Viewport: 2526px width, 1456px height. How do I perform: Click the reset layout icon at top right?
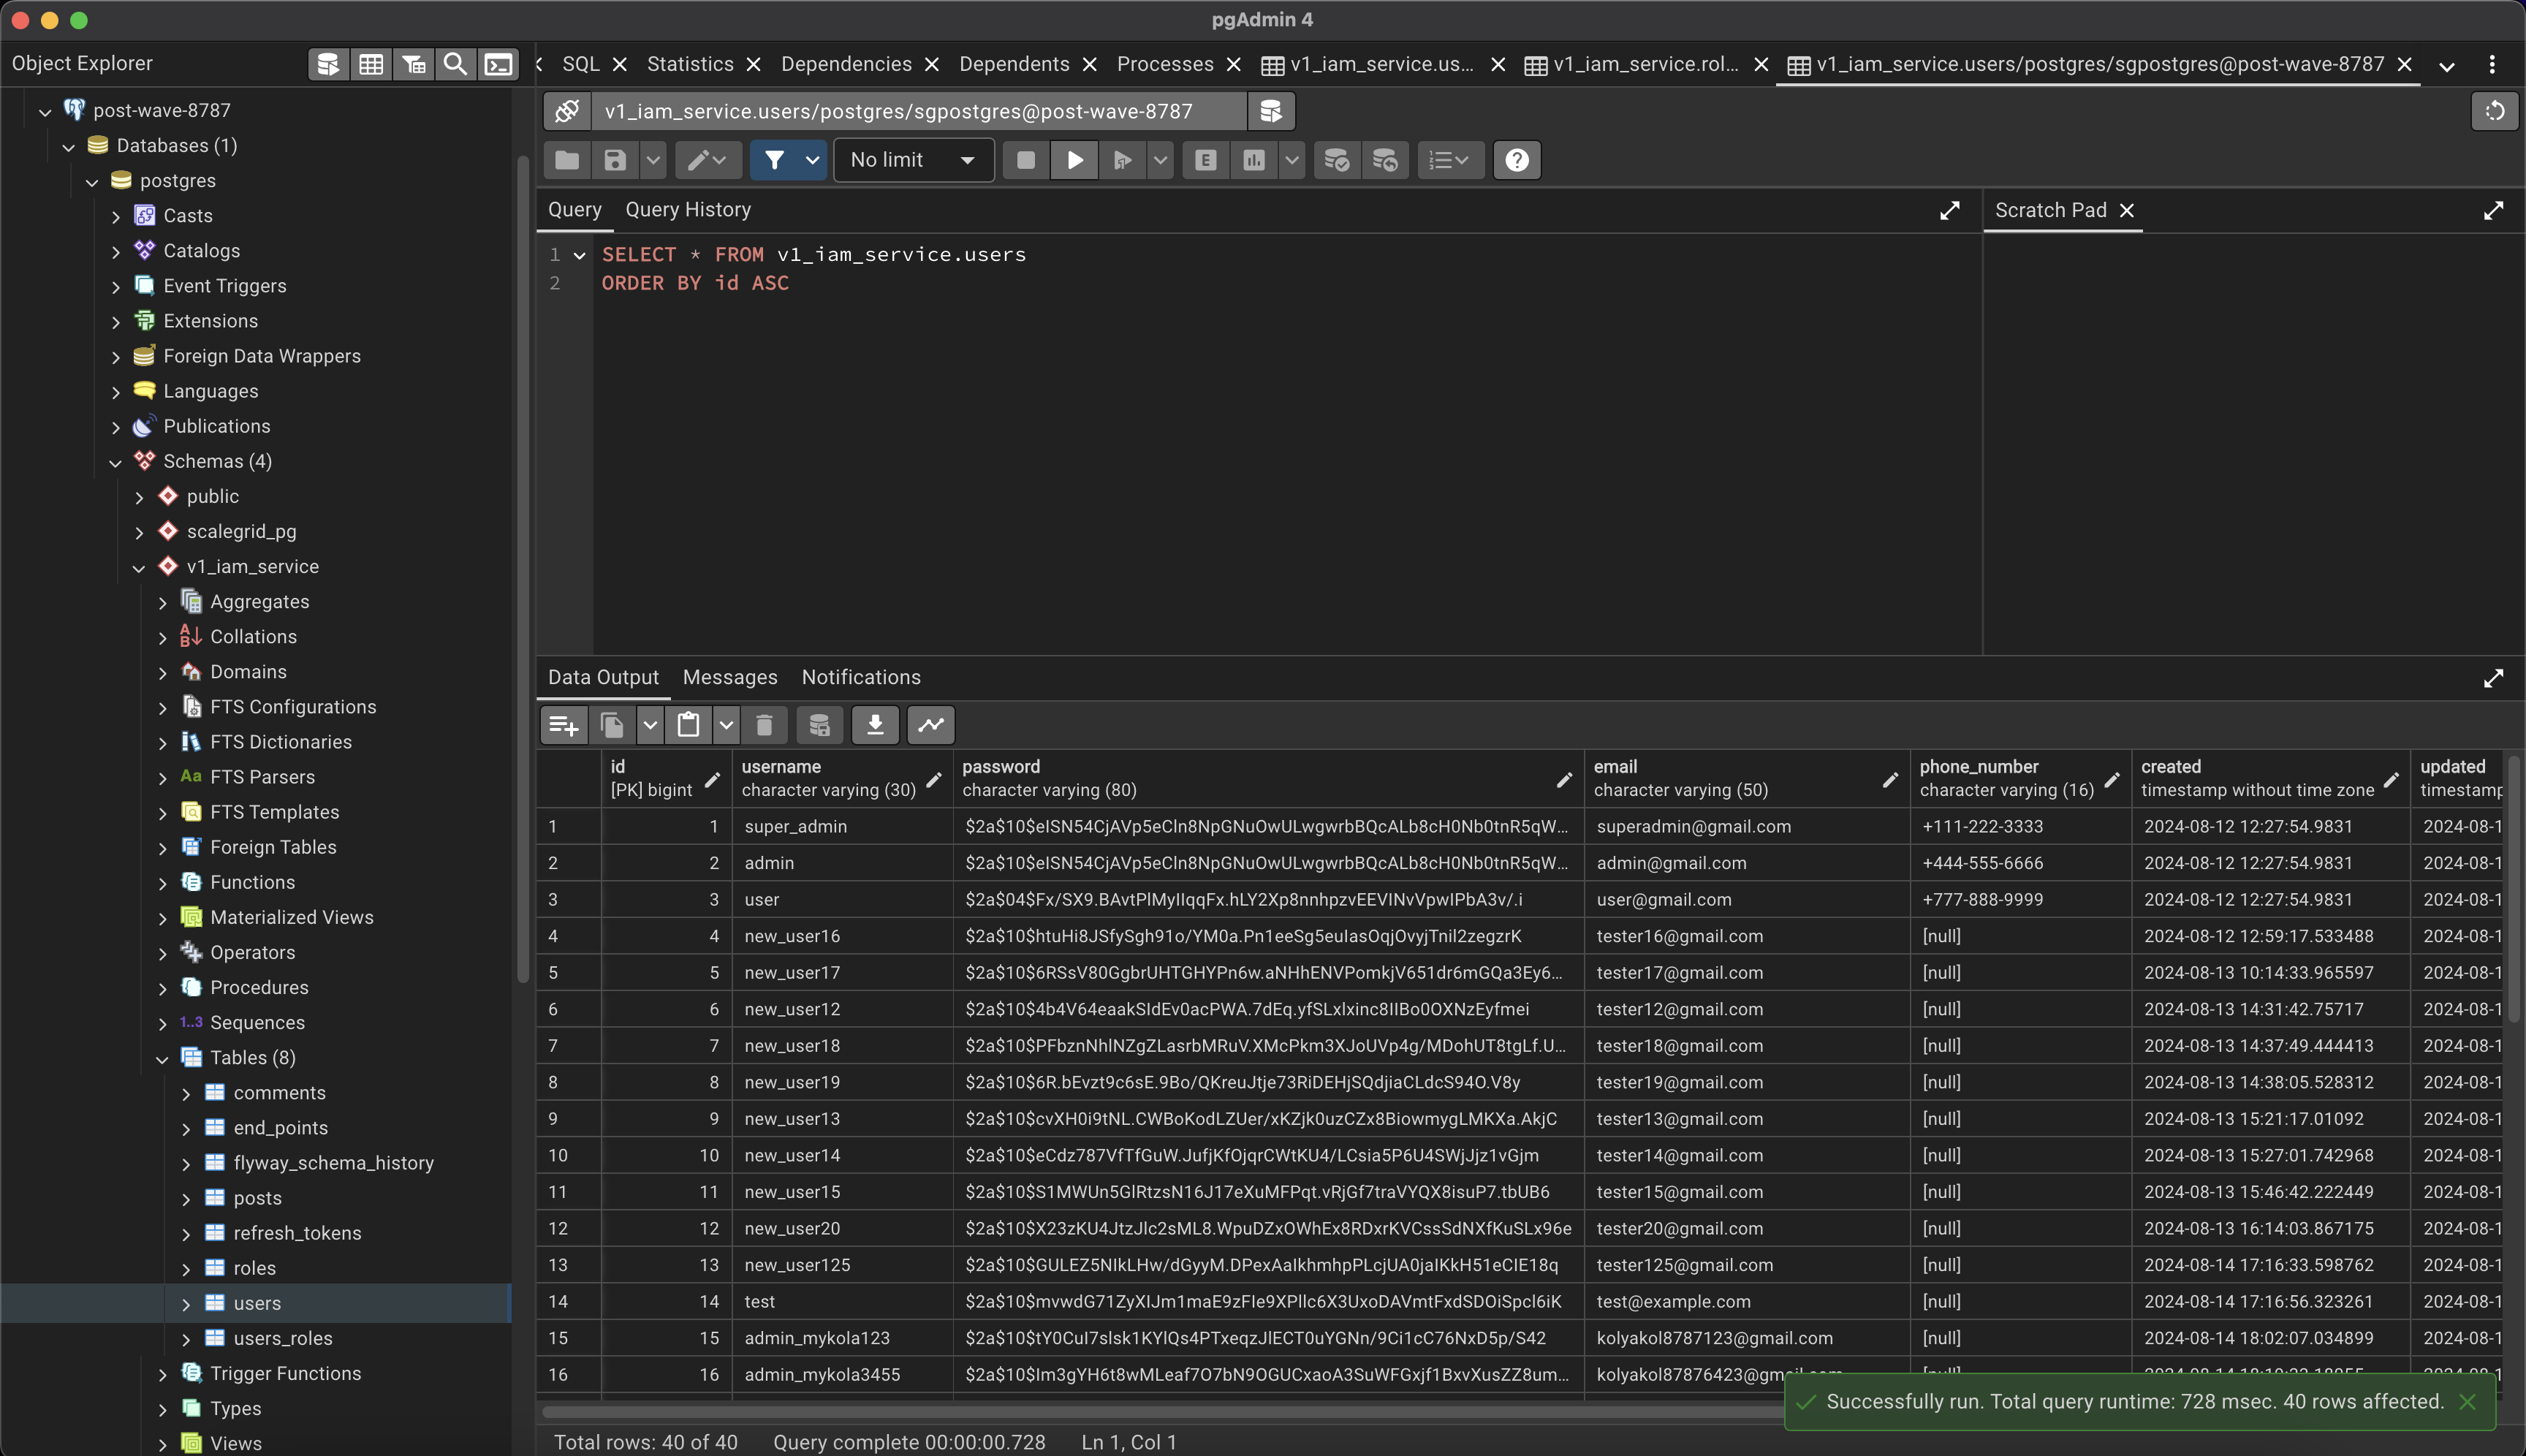coord(2494,111)
